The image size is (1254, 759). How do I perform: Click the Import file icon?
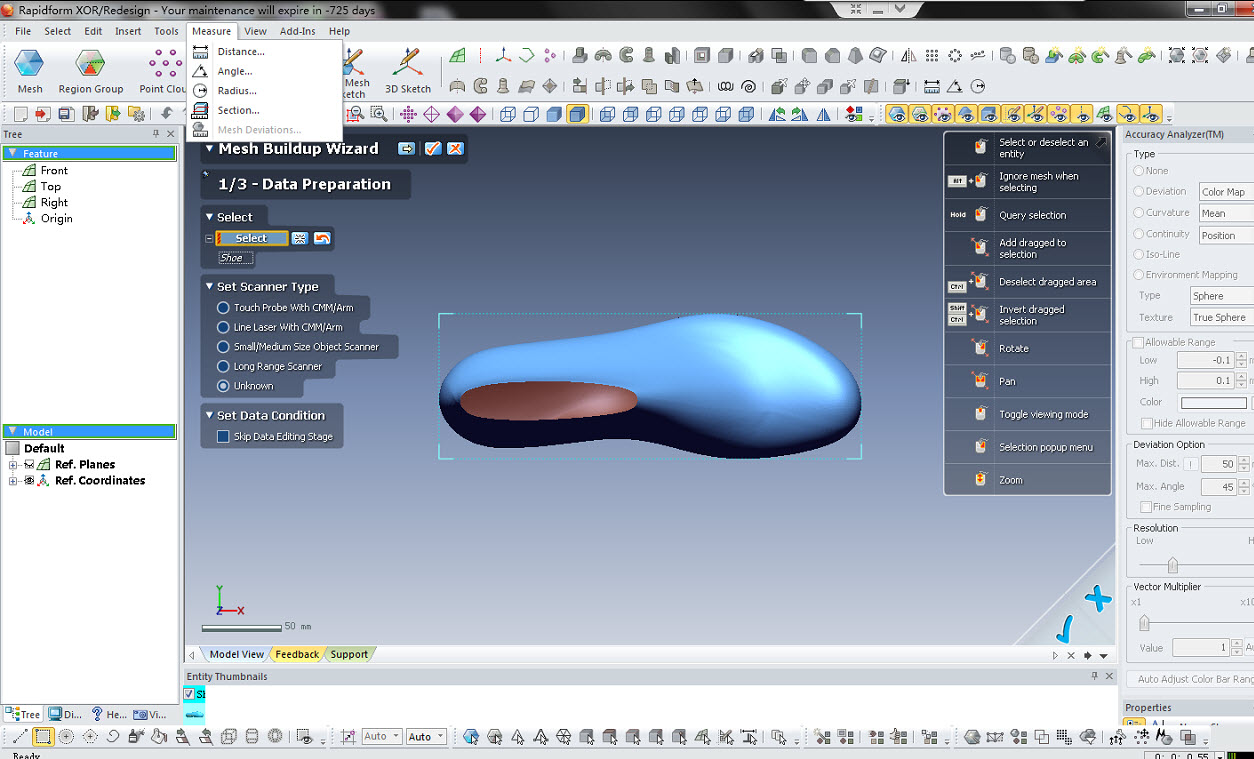pyautogui.click(x=43, y=114)
